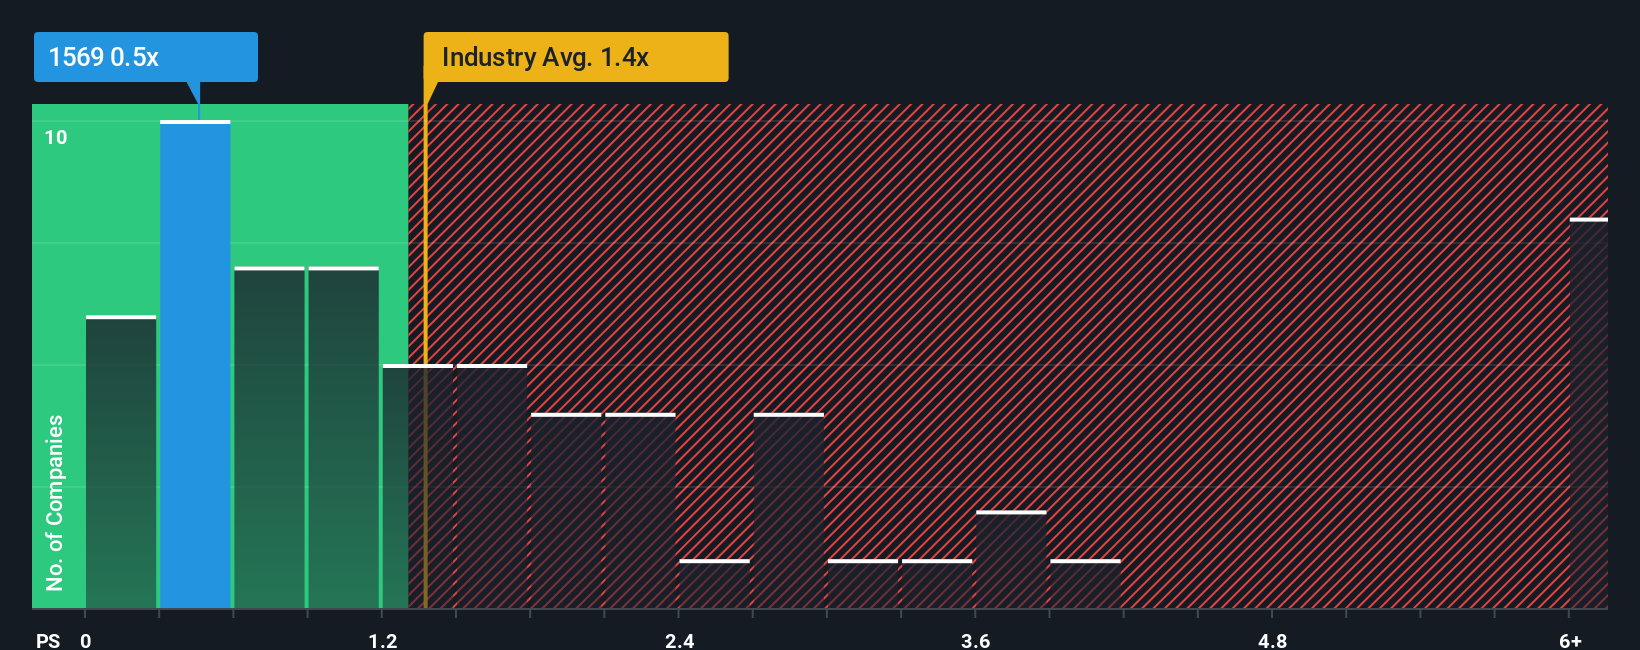The width and height of the screenshot is (1640, 650).
Task: Click the No. of Companies axis title
Action: [55, 502]
